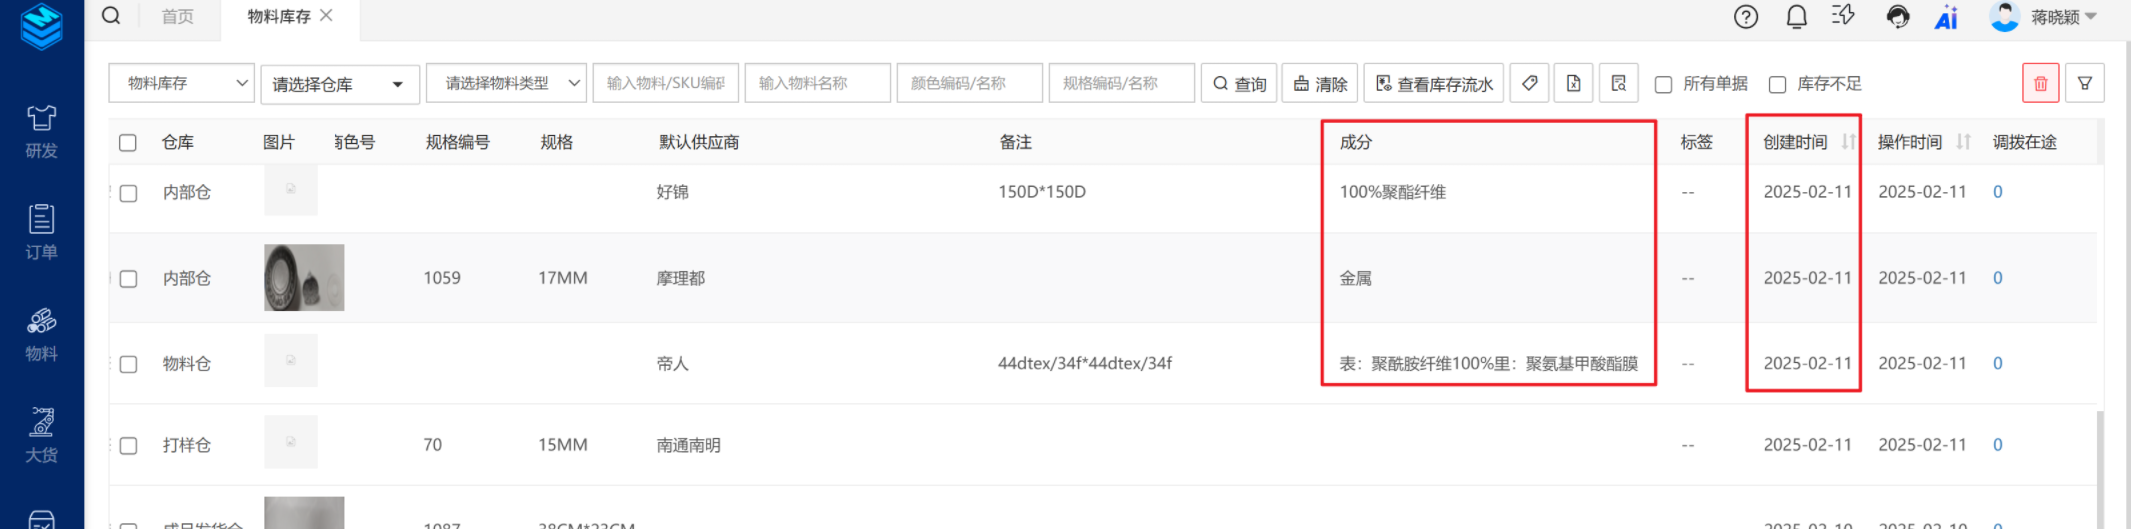This screenshot has height=529, width=2131.
Task: Click the red trash delete icon
Action: click(2040, 84)
